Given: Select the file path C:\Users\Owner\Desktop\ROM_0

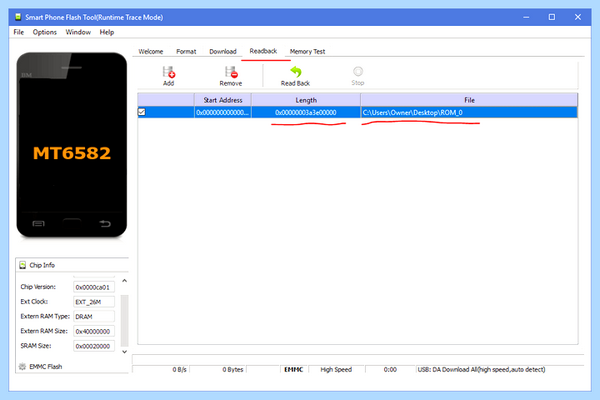Looking at the screenshot, I should coord(412,112).
